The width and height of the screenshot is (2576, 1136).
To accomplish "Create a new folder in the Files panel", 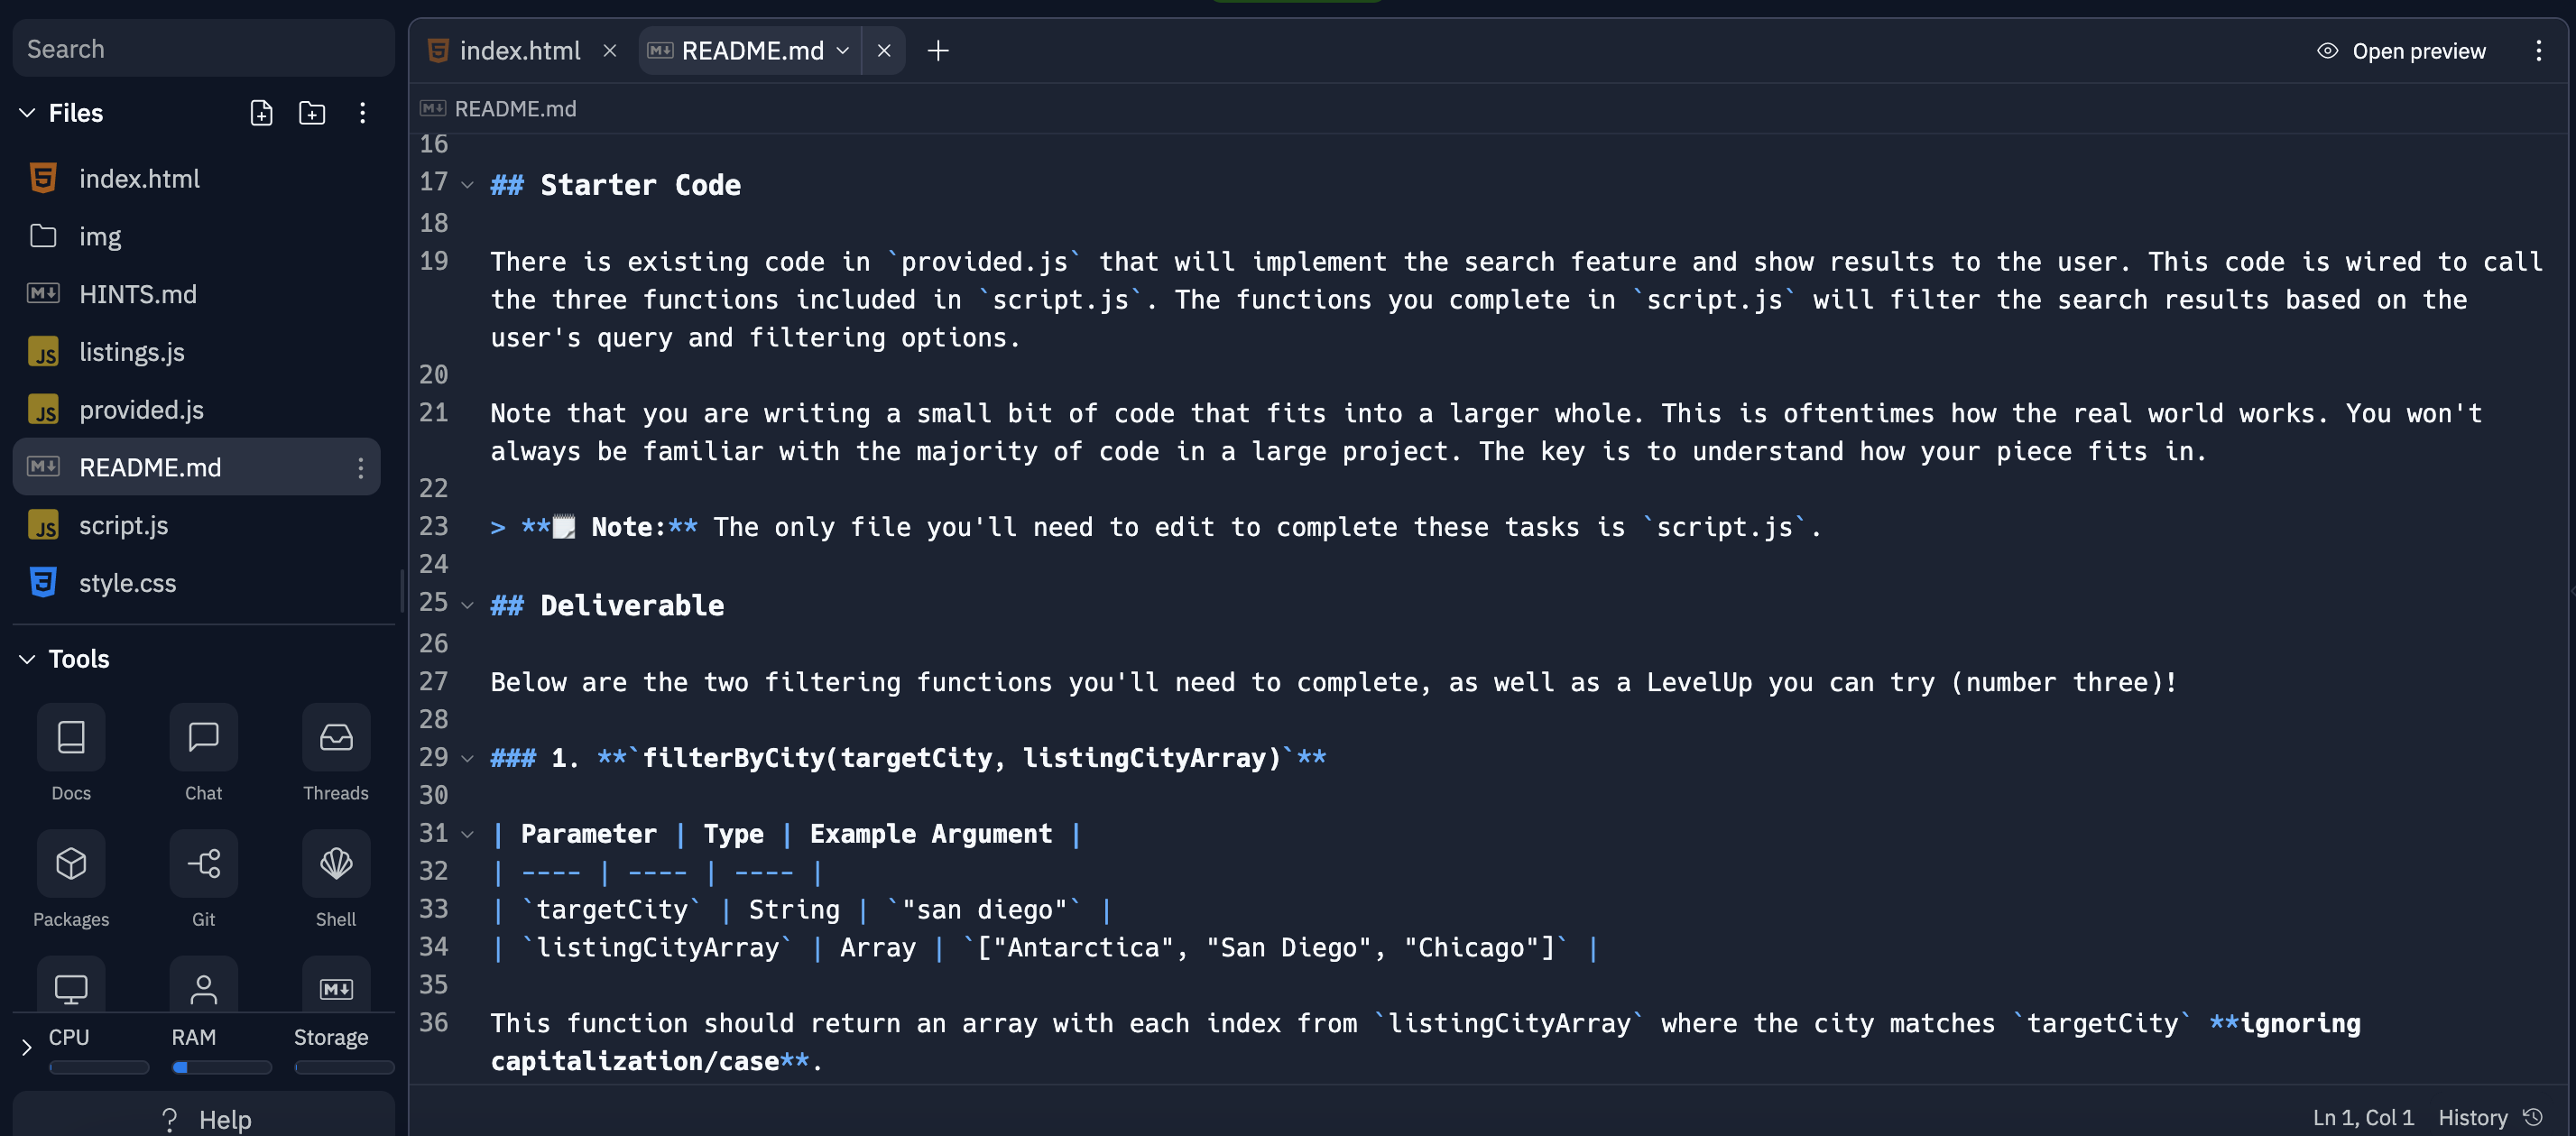I will (311, 113).
